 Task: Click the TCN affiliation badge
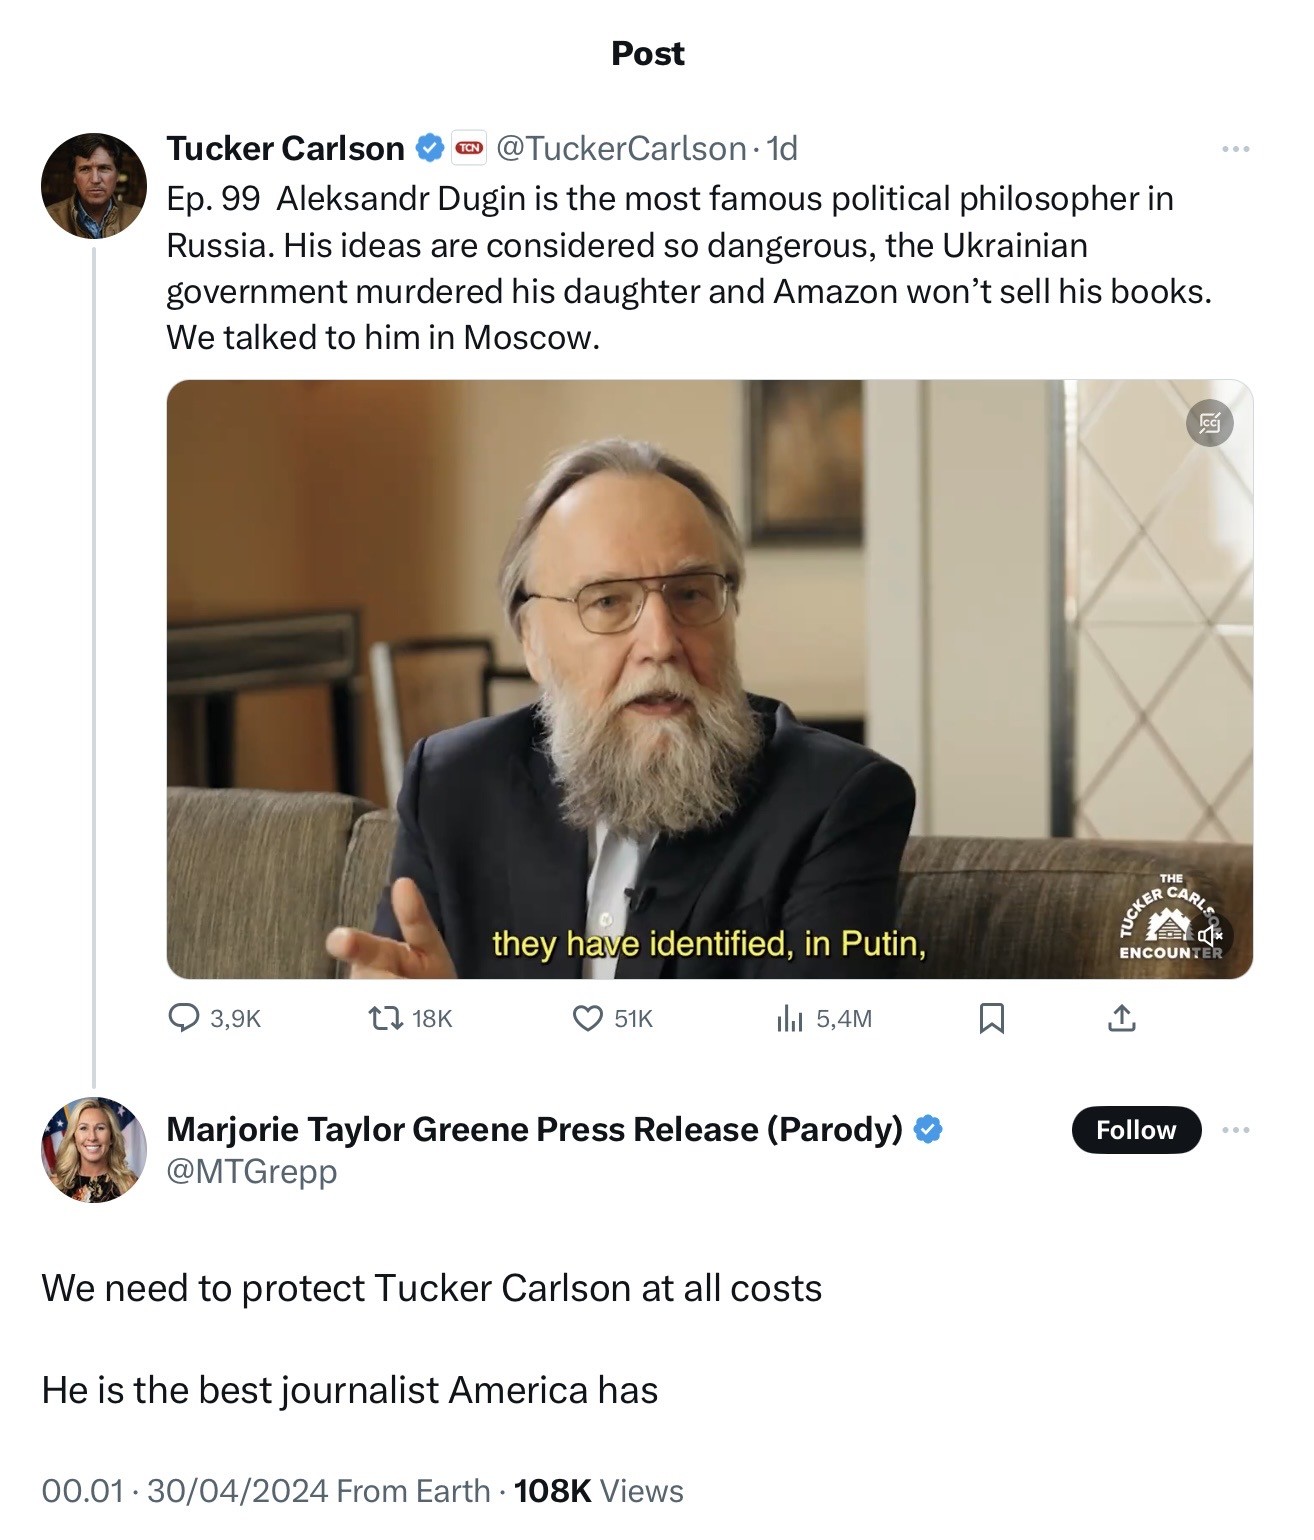coord(469,148)
